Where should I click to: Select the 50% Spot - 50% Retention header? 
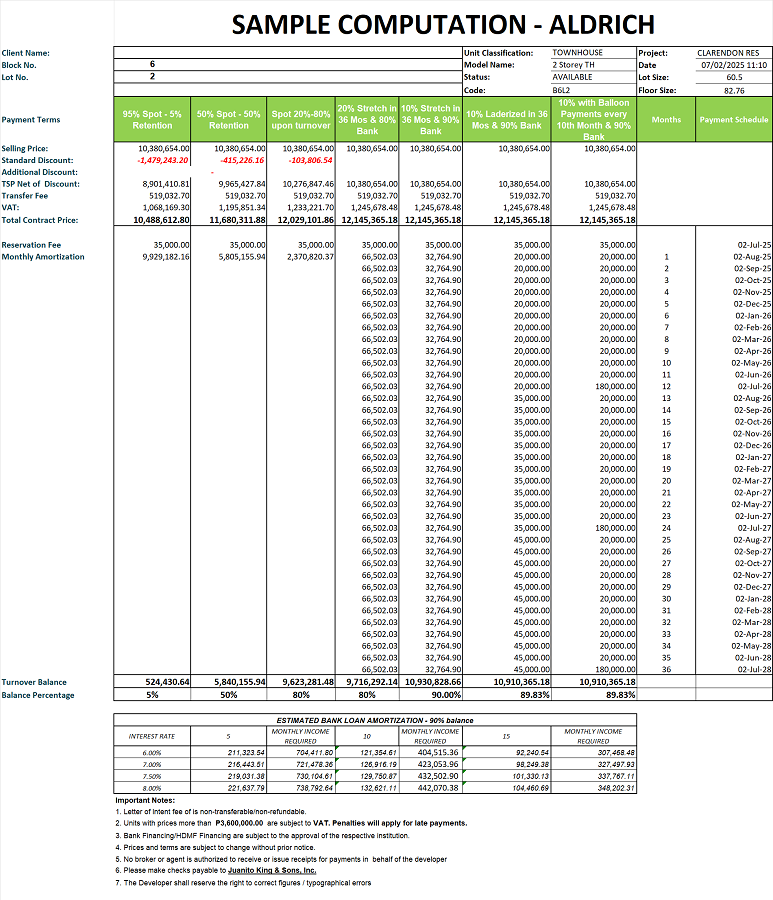pos(229,120)
